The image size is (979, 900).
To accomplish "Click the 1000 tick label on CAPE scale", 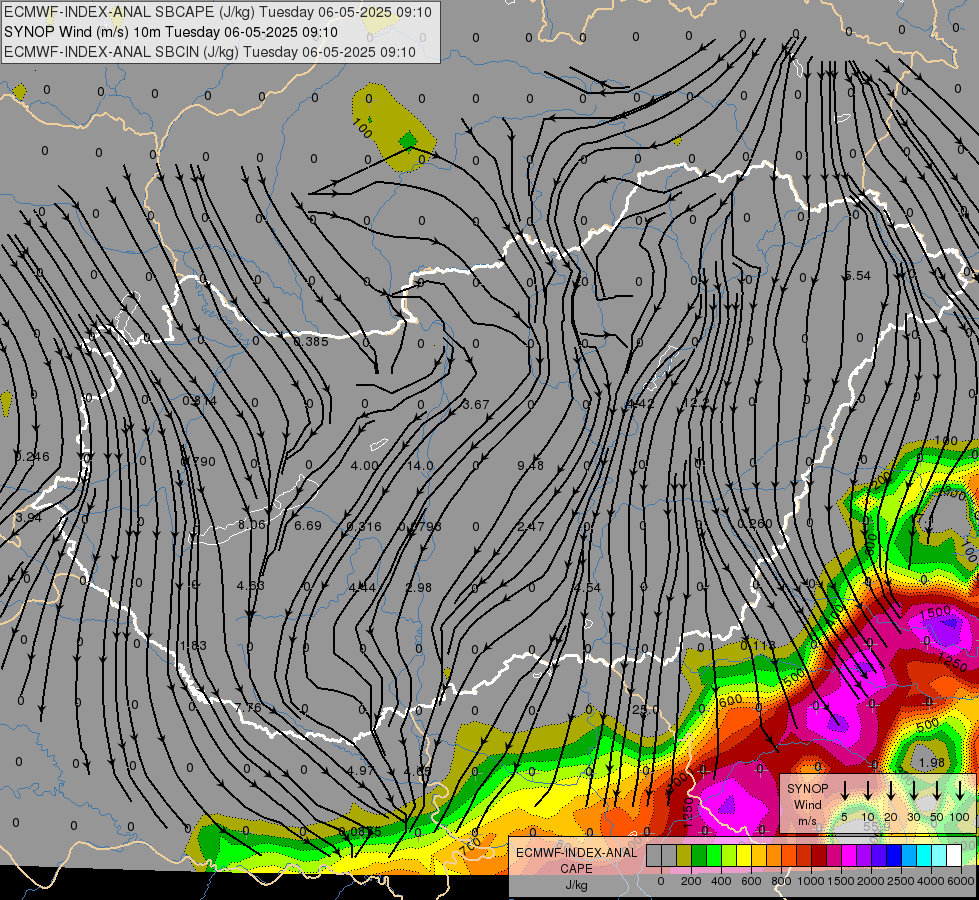I will (811, 881).
